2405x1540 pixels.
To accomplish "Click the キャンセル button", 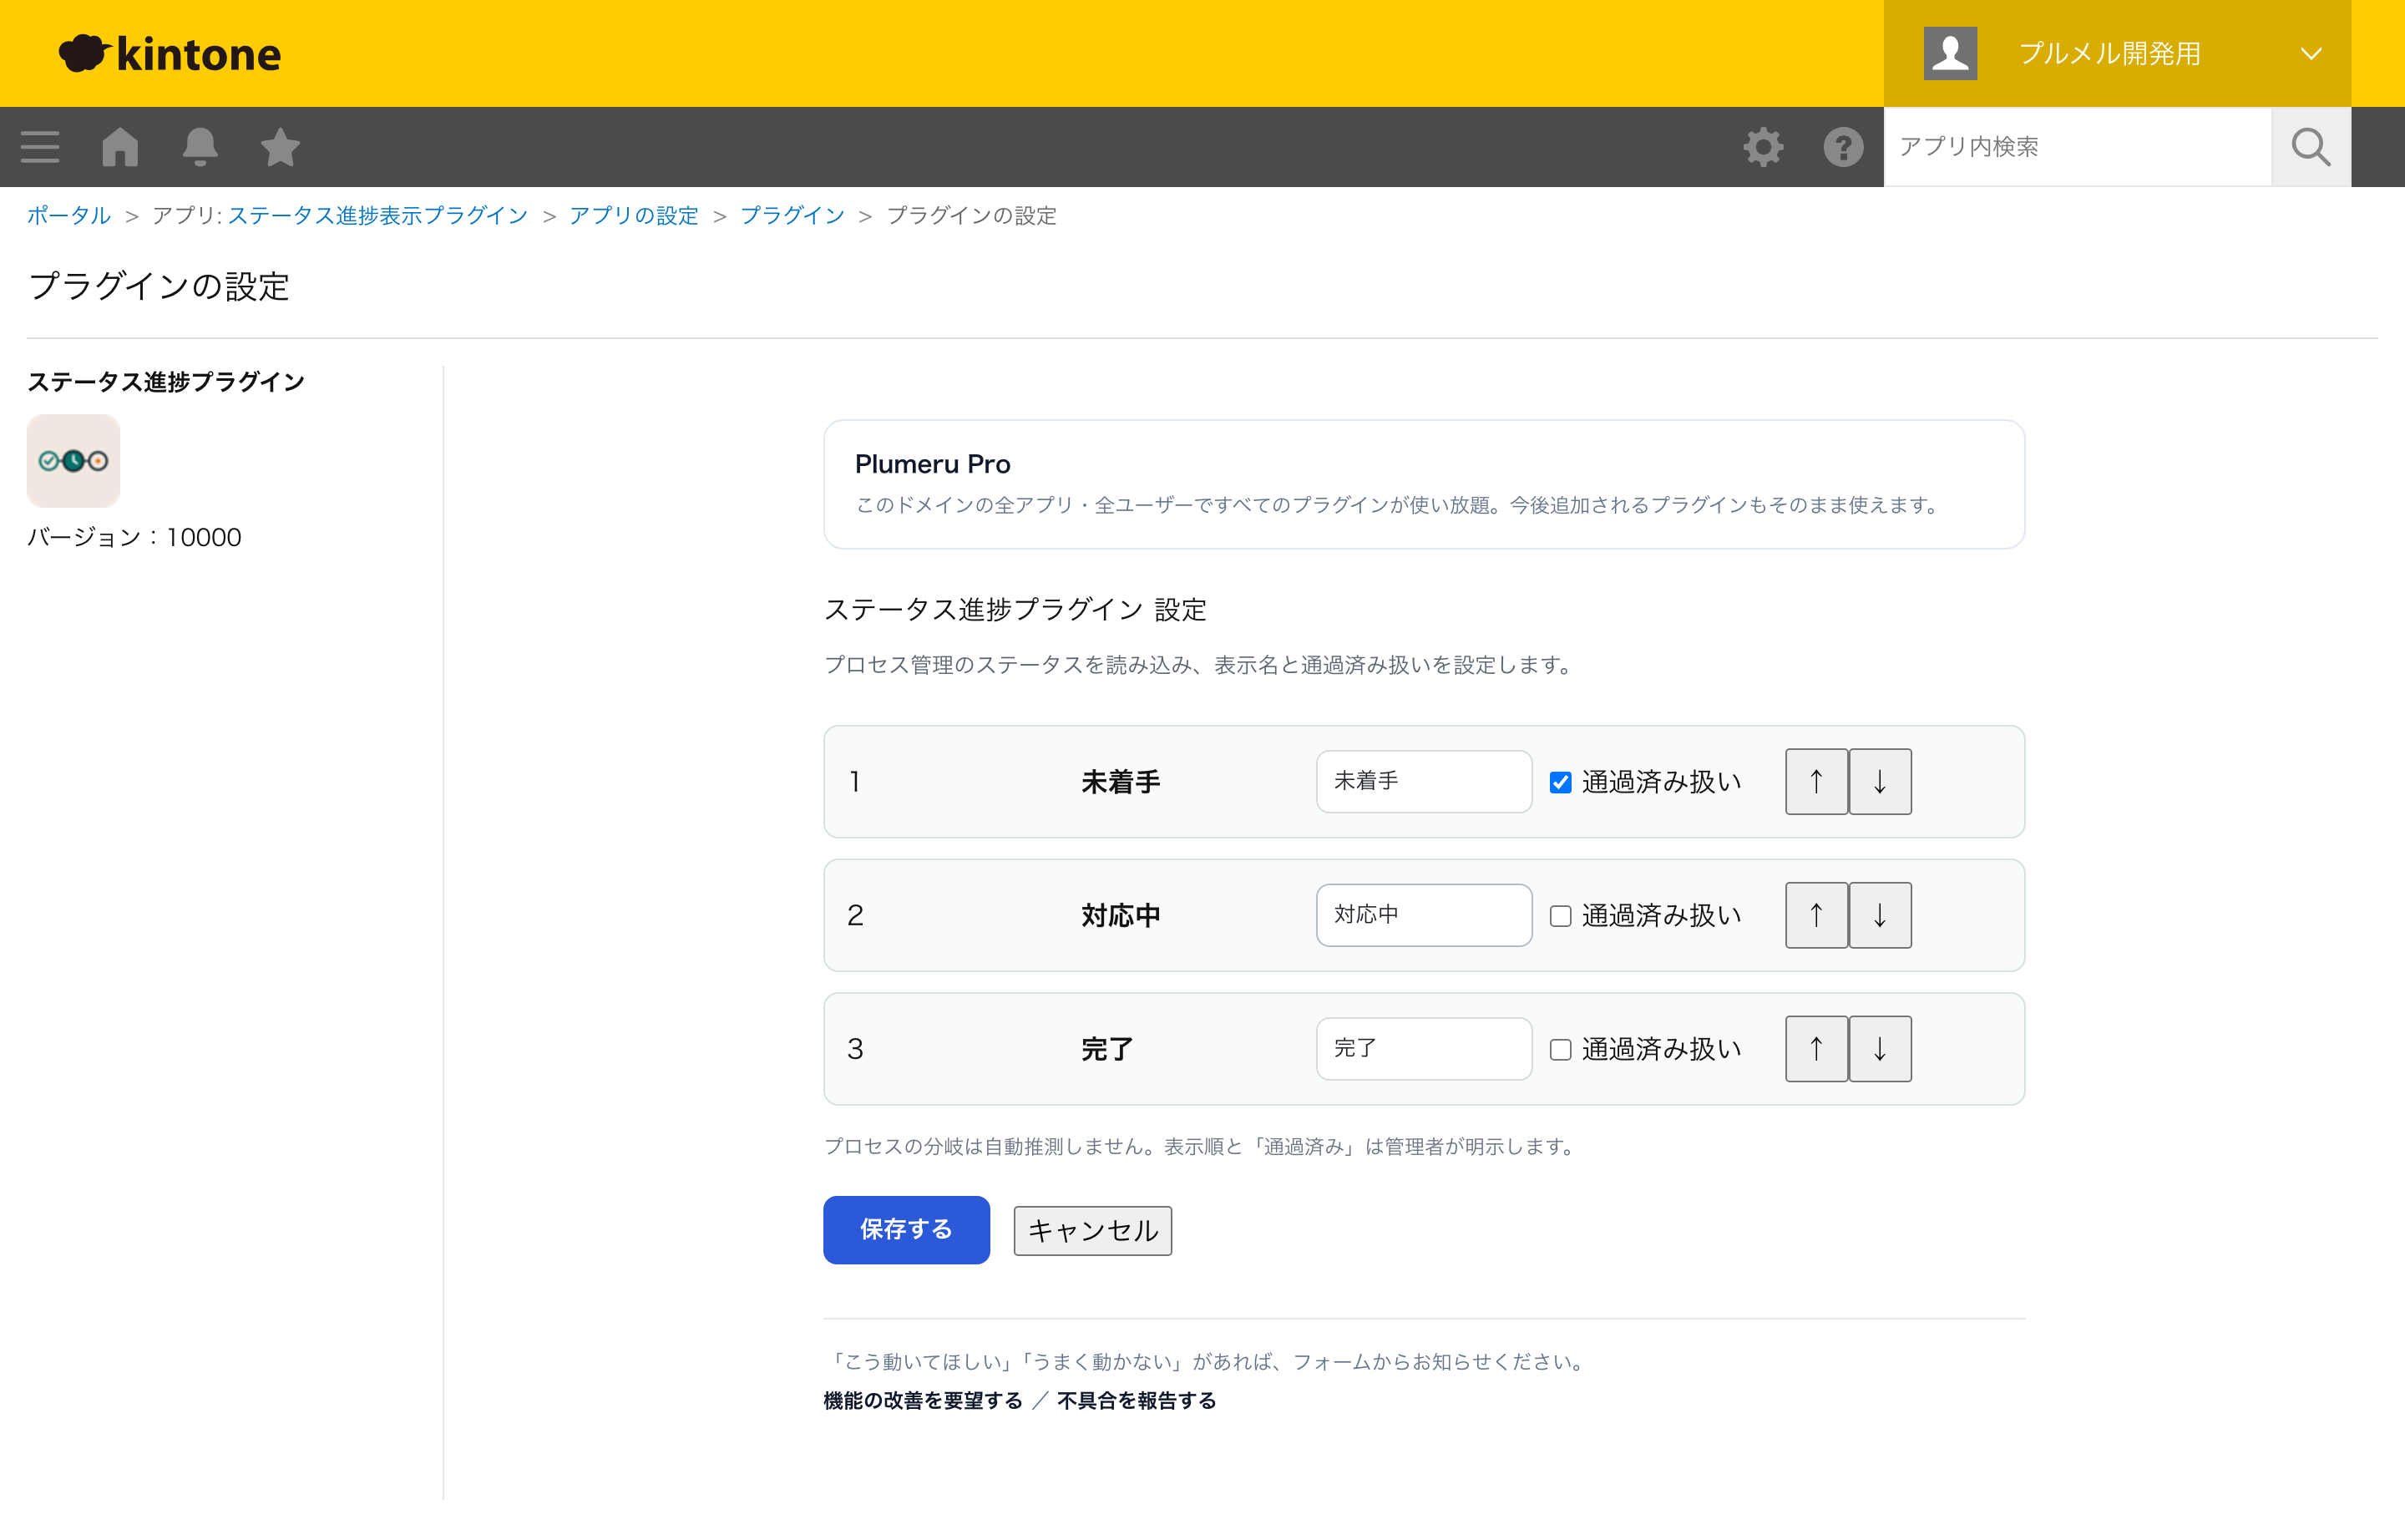I will (x=1092, y=1231).
